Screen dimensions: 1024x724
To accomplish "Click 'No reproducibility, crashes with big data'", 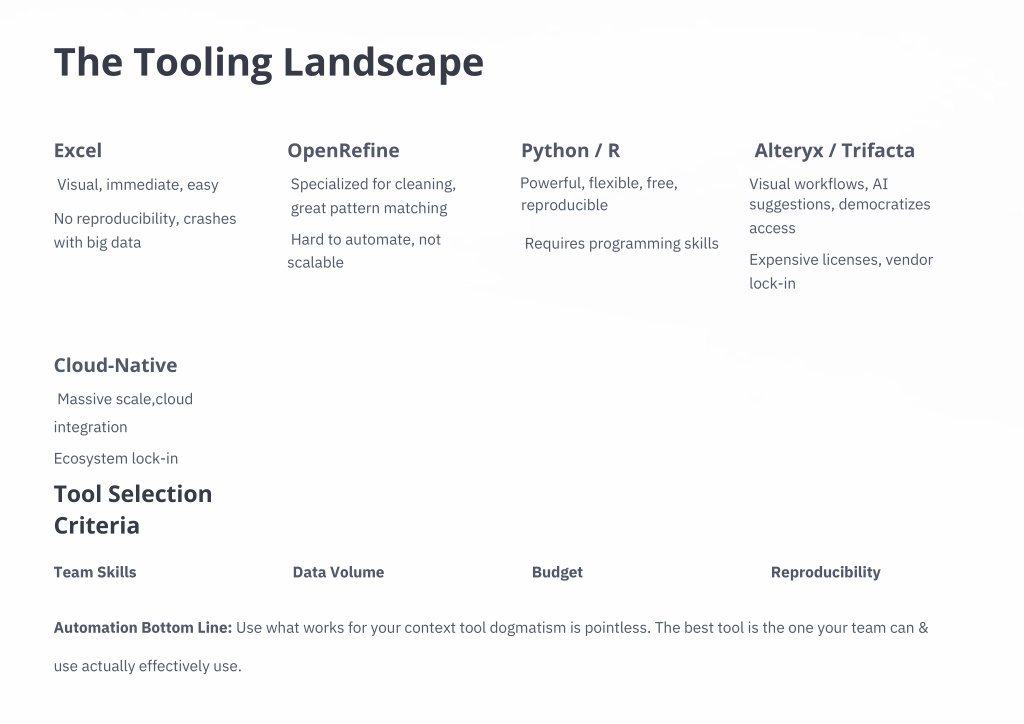I will [x=145, y=230].
